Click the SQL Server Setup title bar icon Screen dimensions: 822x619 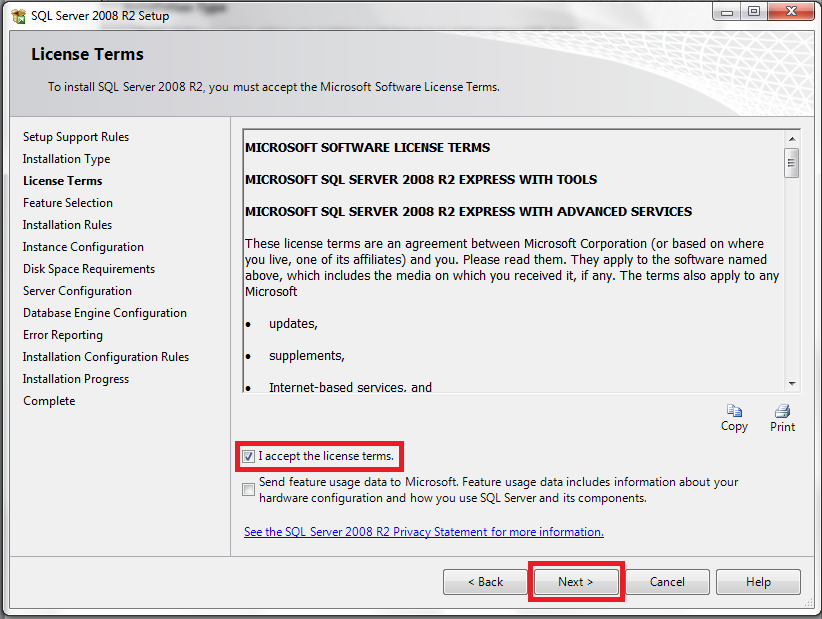click(18, 16)
